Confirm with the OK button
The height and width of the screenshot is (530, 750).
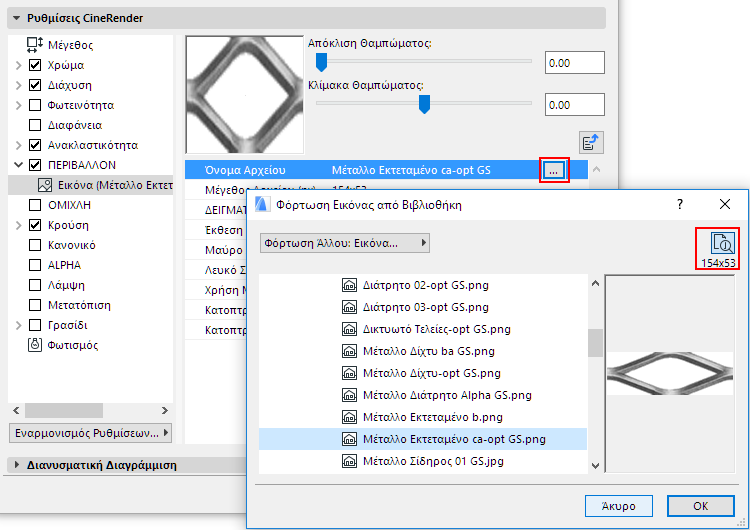(x=701, y=506)
